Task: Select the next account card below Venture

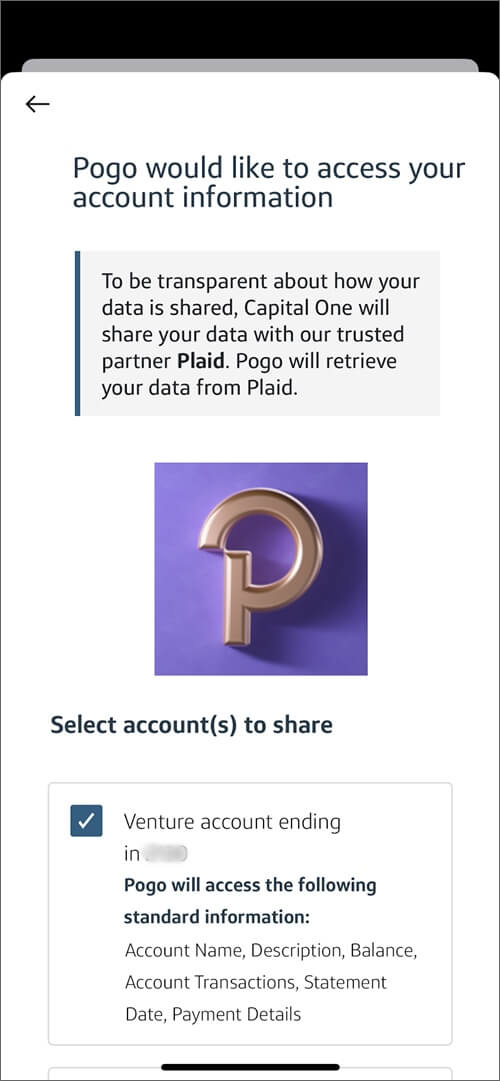Action: [250, 1074]
